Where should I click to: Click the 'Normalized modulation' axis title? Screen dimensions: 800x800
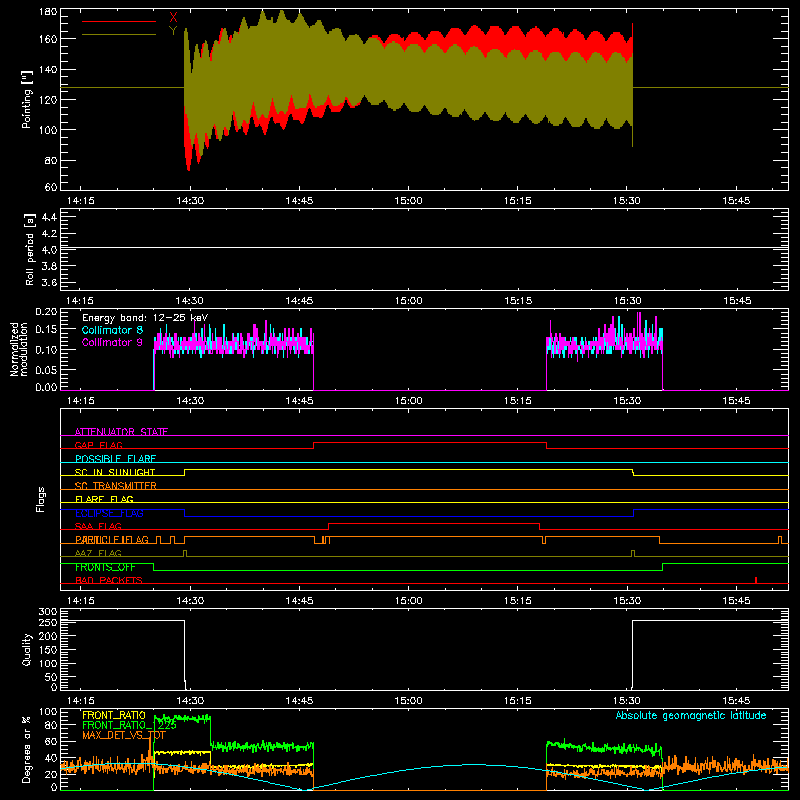(18, 349)
